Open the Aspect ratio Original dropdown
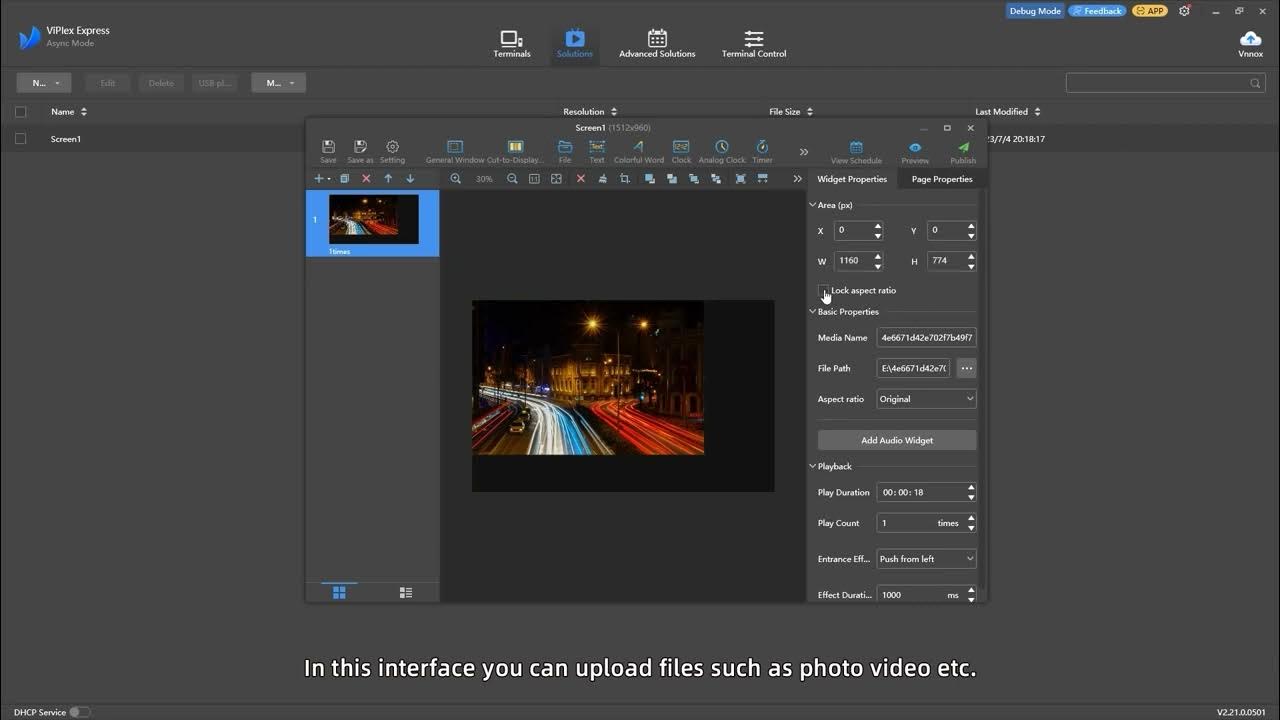This screenshot has width=1280, height=720. click(x=927, y=399)
